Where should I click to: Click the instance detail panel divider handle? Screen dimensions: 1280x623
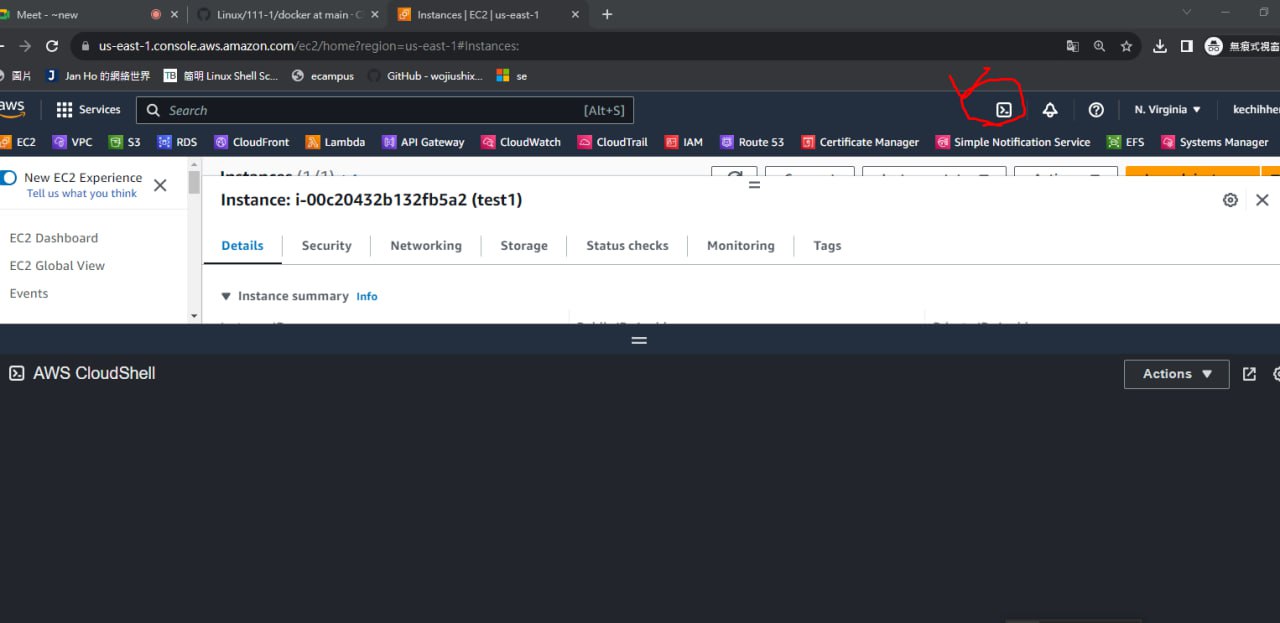click(754, 185)
